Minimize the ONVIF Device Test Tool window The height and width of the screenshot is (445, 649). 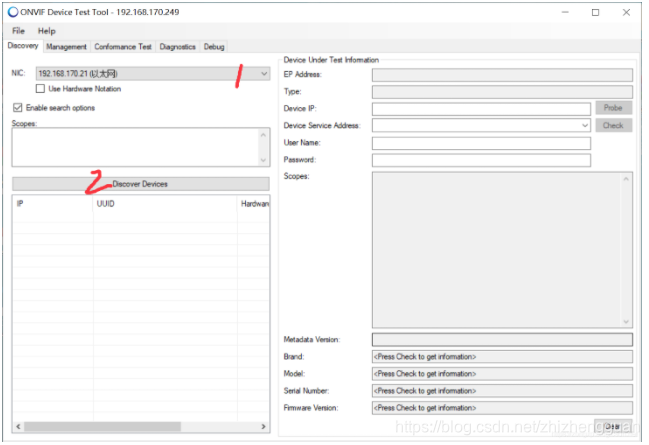coord(565,12)
